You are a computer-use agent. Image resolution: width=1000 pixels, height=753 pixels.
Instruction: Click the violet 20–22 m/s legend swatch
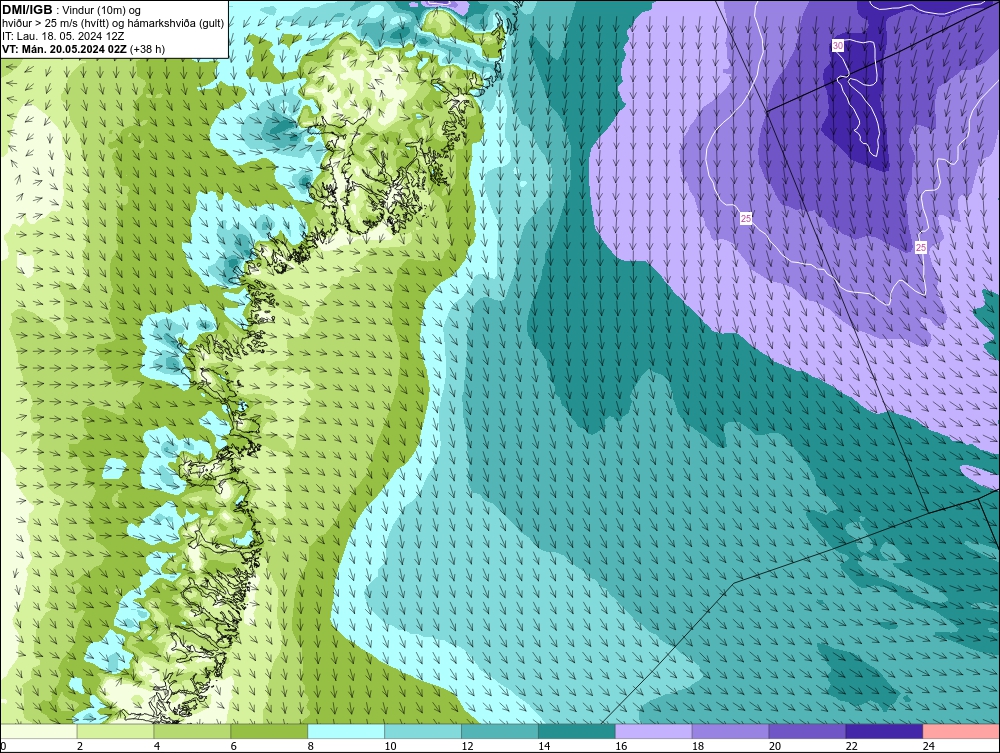(807, 731)
